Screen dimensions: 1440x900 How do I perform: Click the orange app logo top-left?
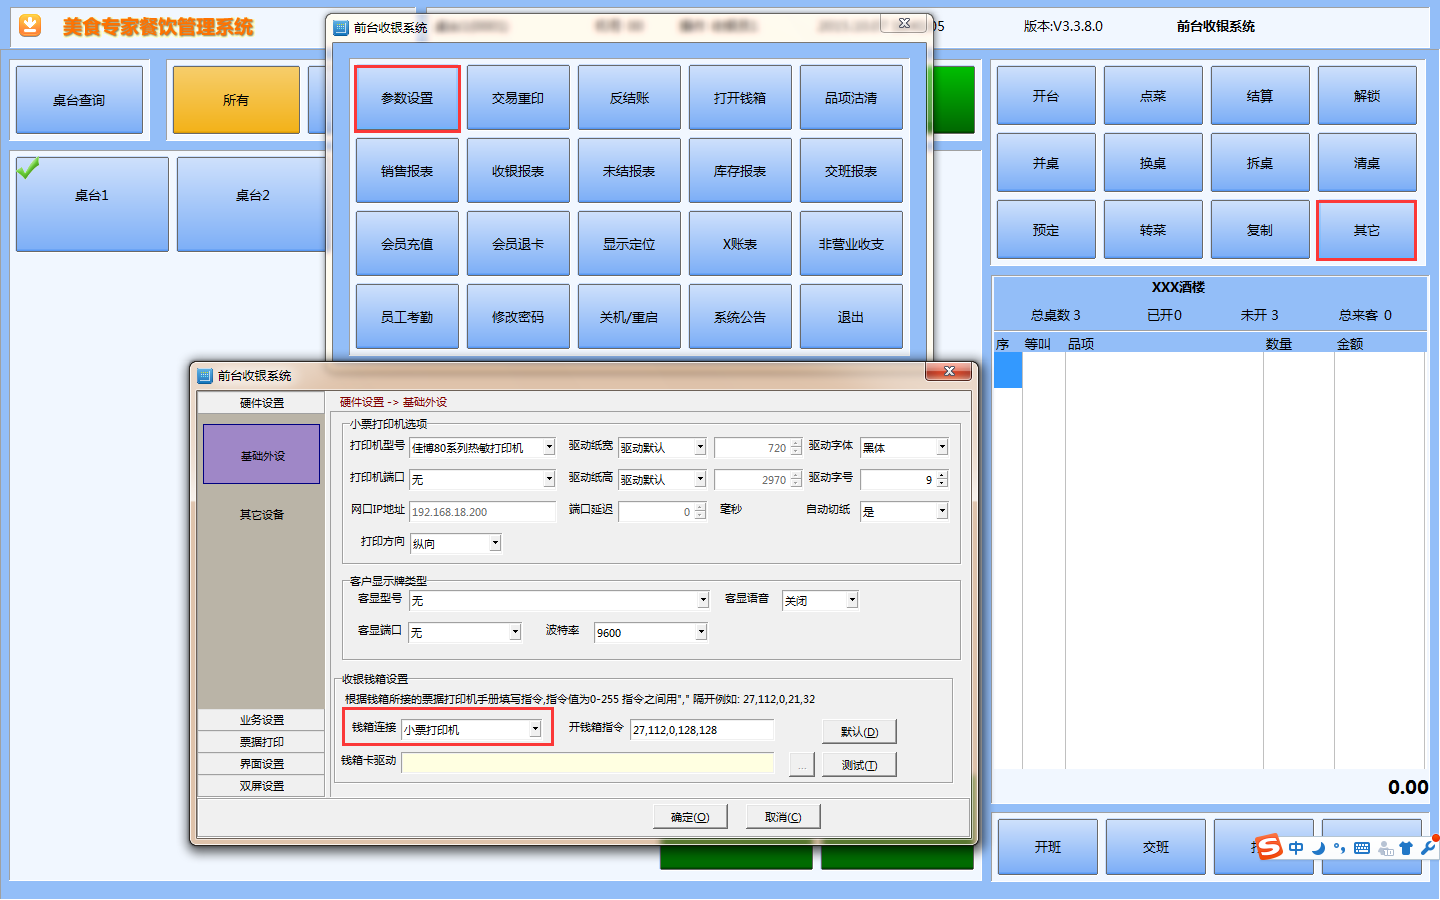tap(31, 26)
